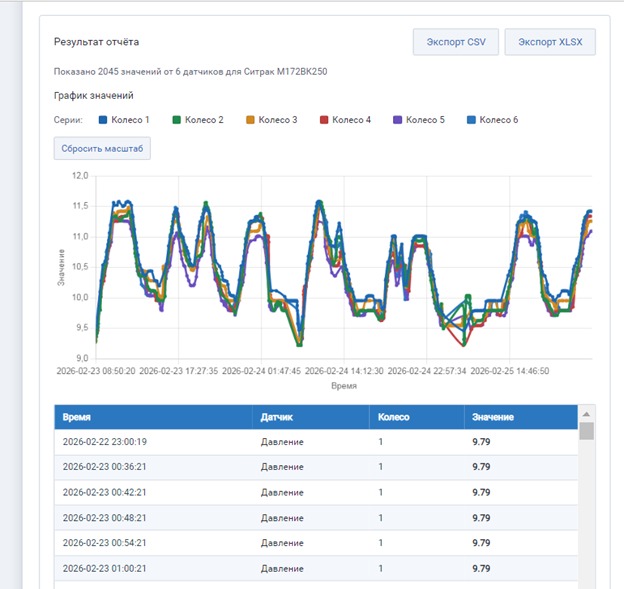Image resolution: width=624 pixels, height=589 pixels.
Task: Click the Экспорт CSV button
Action: pos(455,42)
